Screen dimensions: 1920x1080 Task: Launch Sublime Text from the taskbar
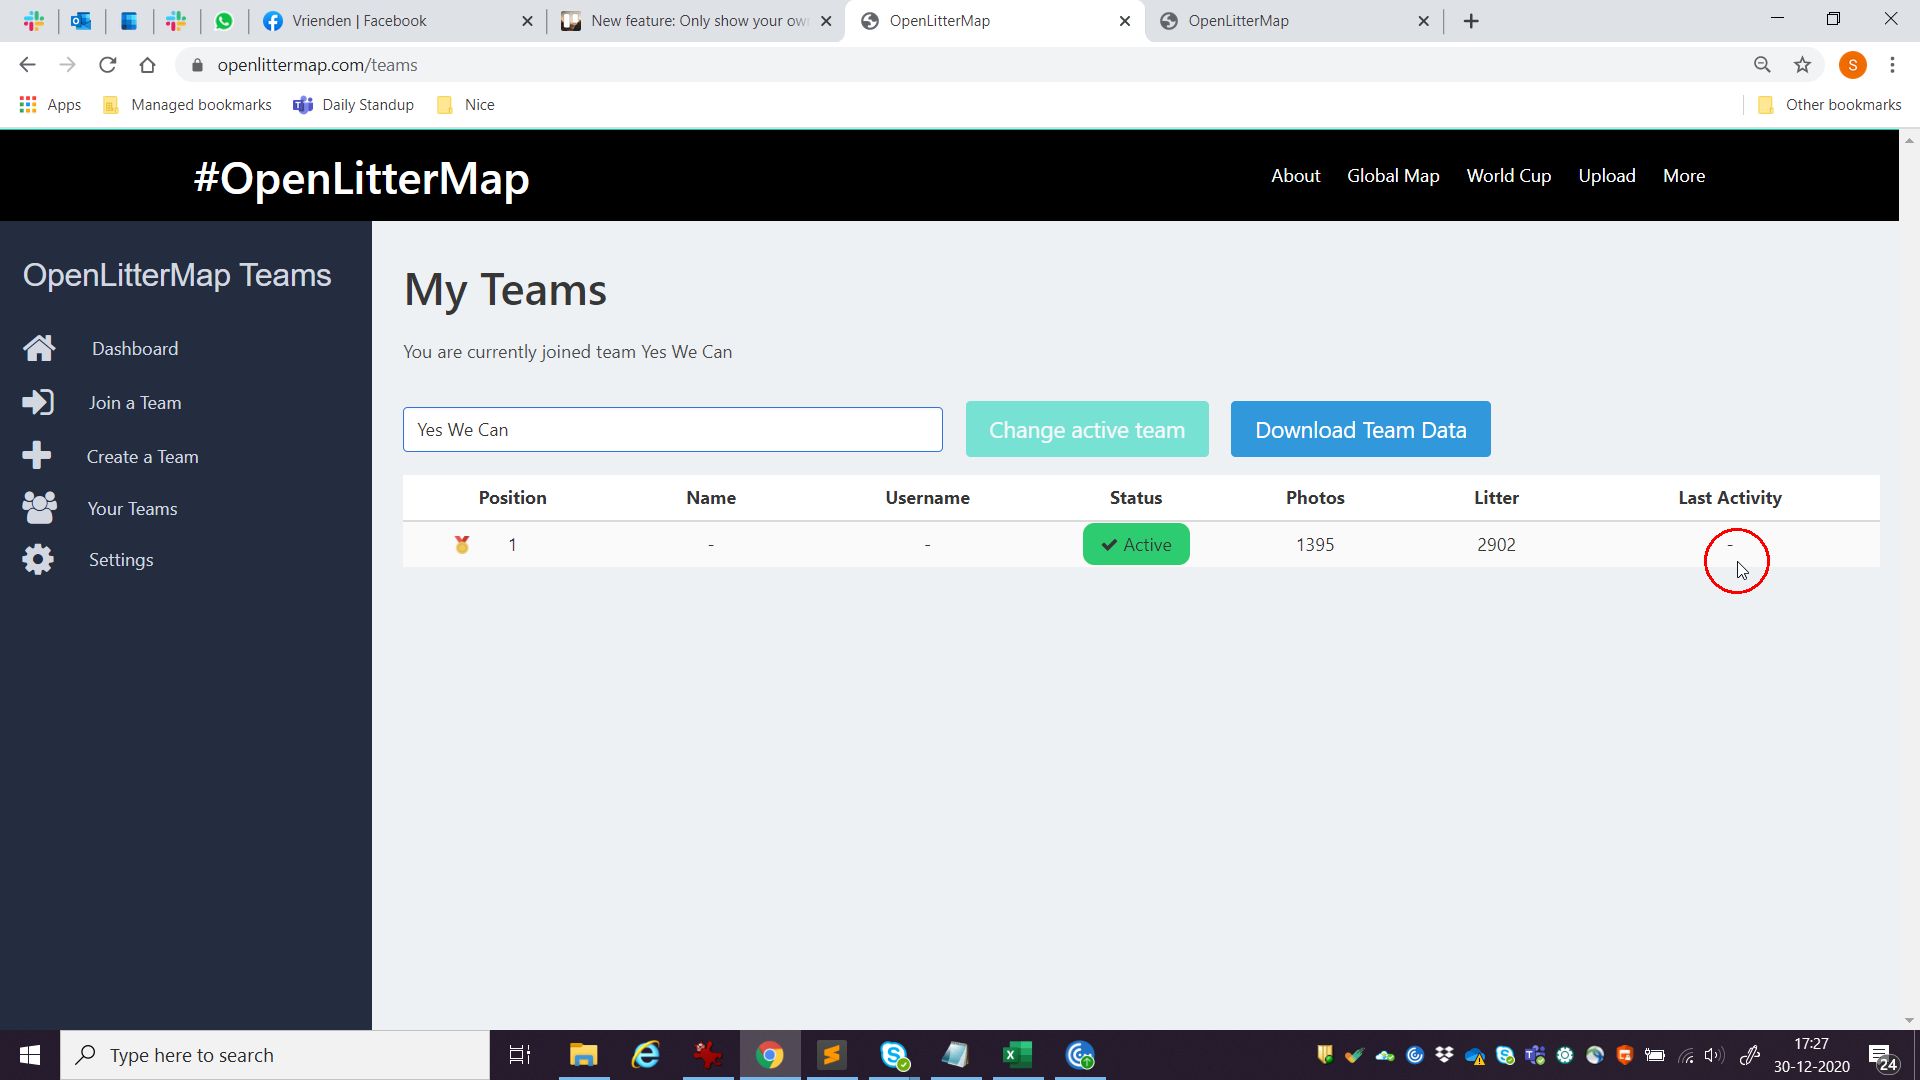click(831, 1054)
